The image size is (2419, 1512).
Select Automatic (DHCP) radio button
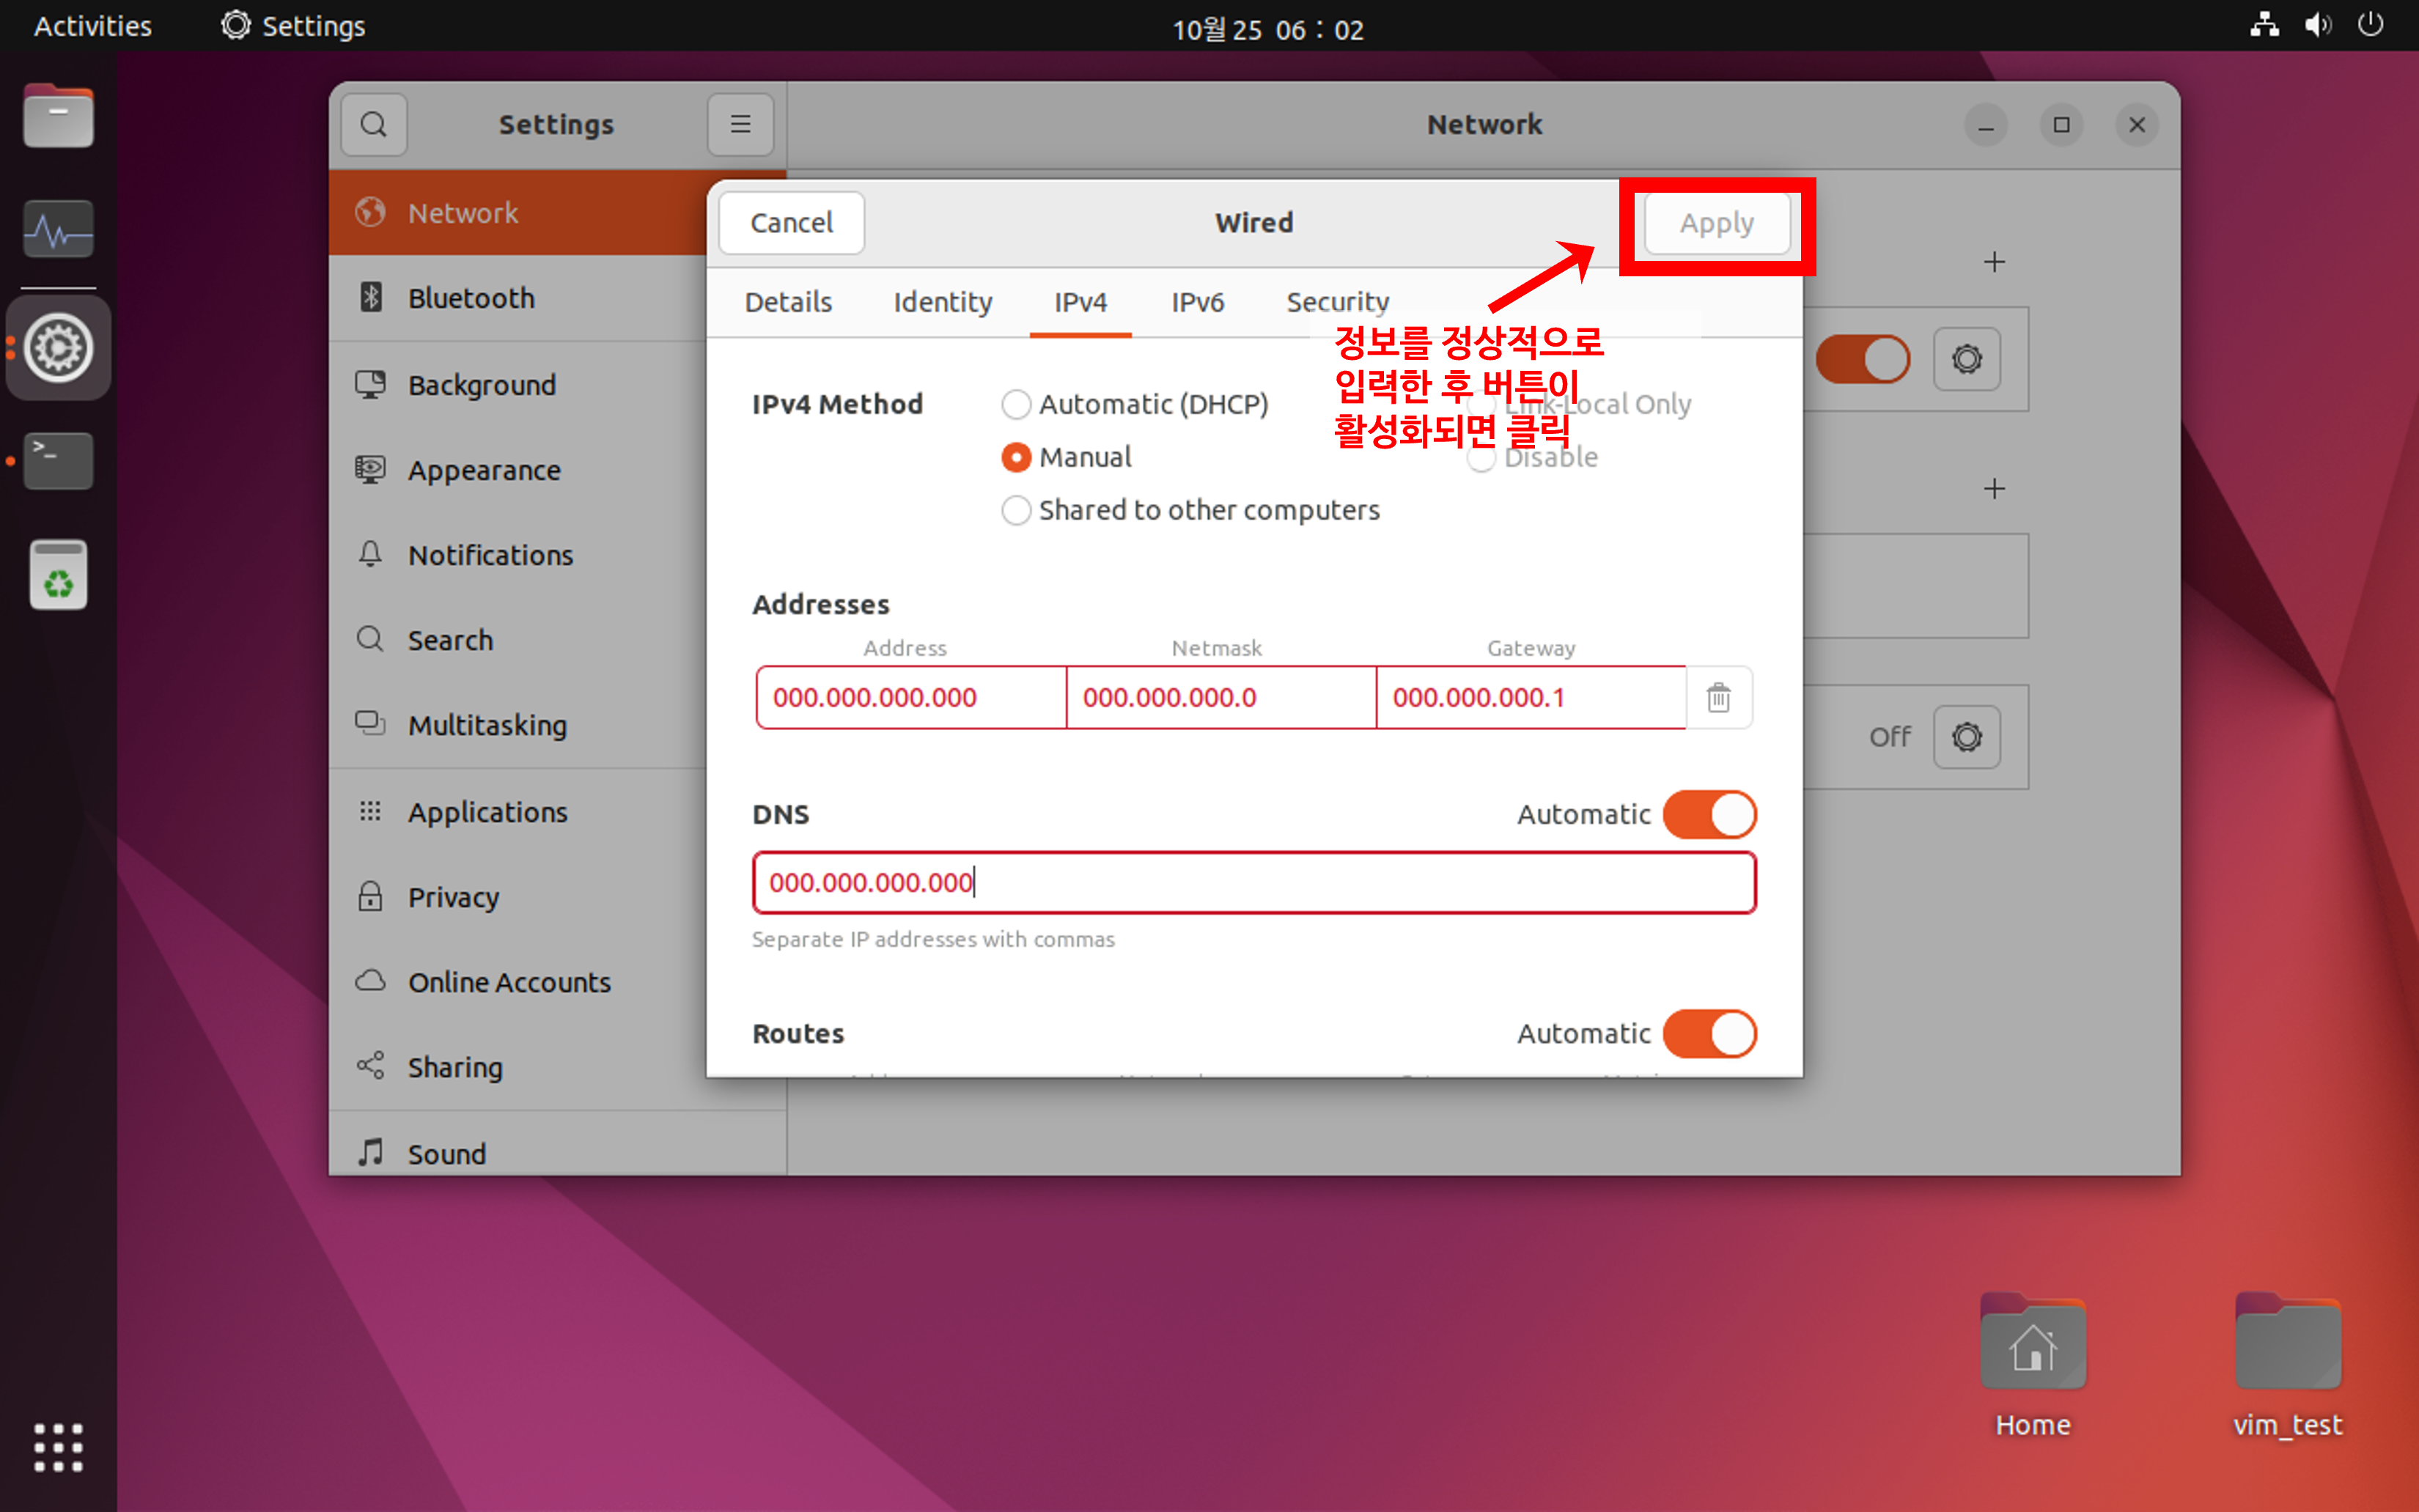pos(1016,404)
